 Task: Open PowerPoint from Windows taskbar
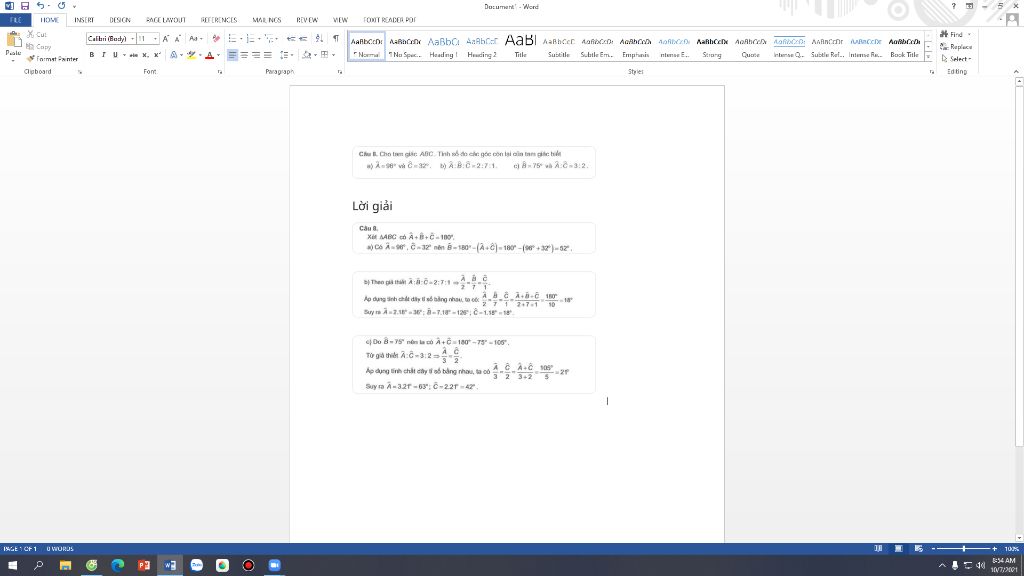[x=144, y=565]
